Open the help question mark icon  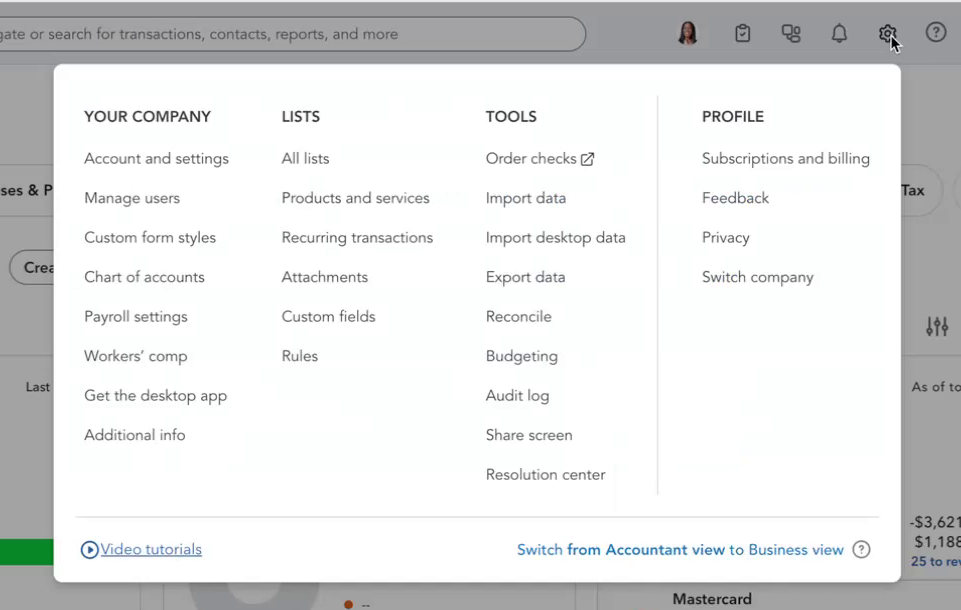(935, 33)
